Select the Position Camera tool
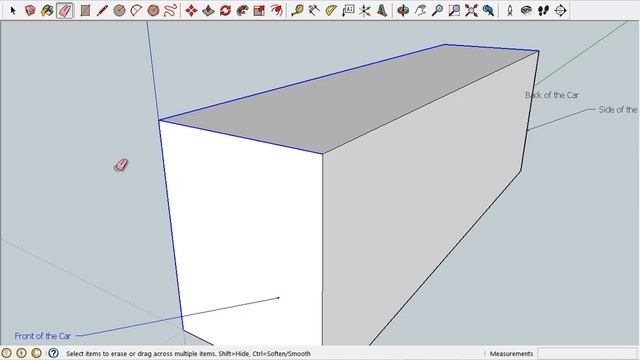 (x=509, y=11)
